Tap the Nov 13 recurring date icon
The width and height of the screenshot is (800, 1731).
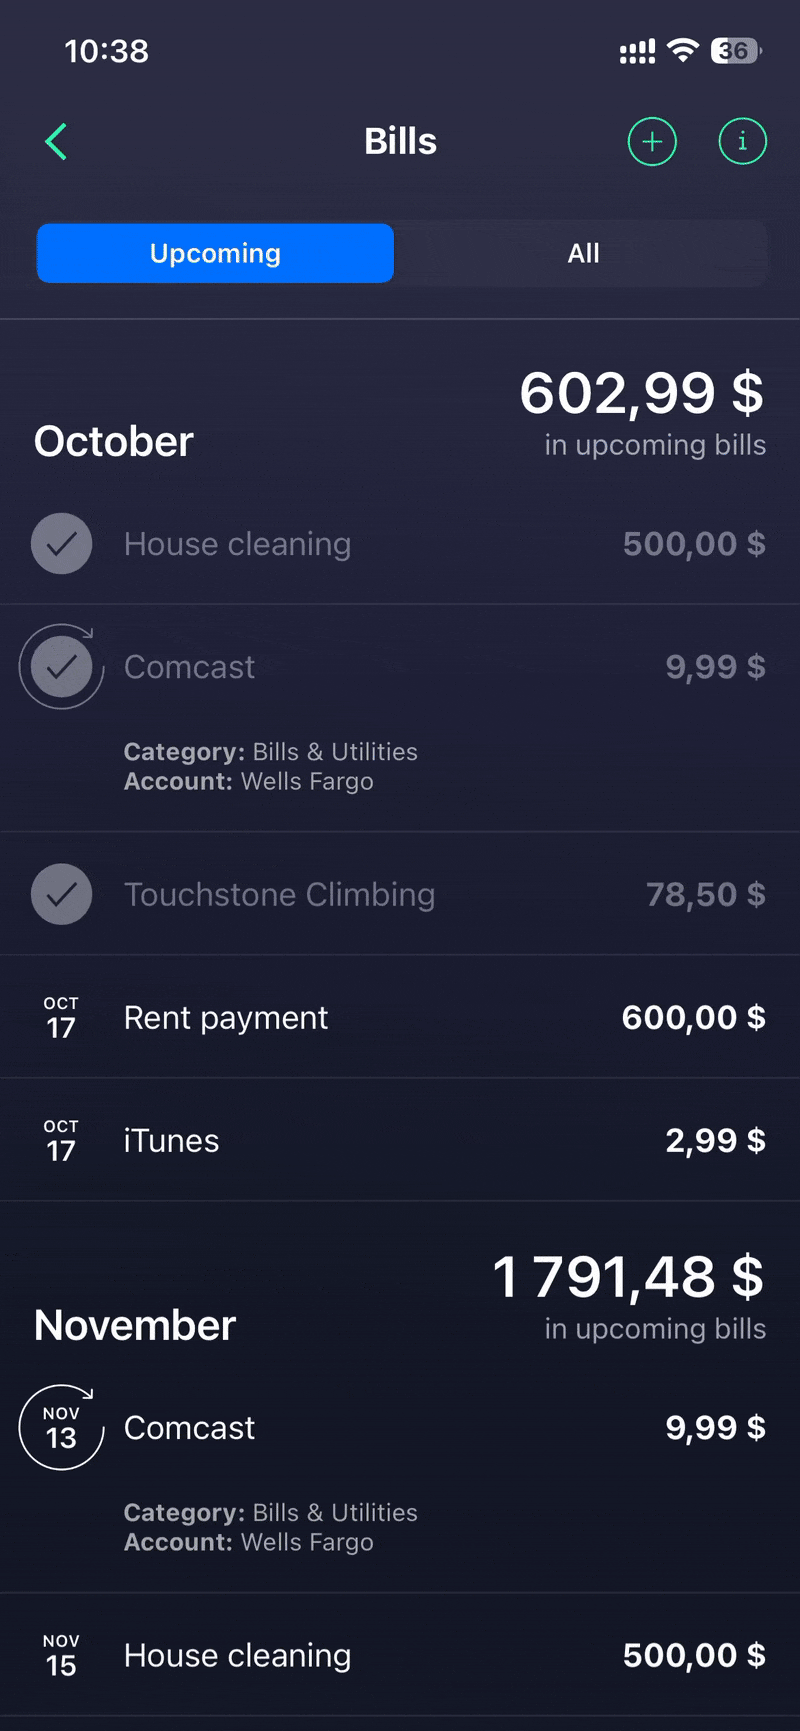pos(61,1428)
